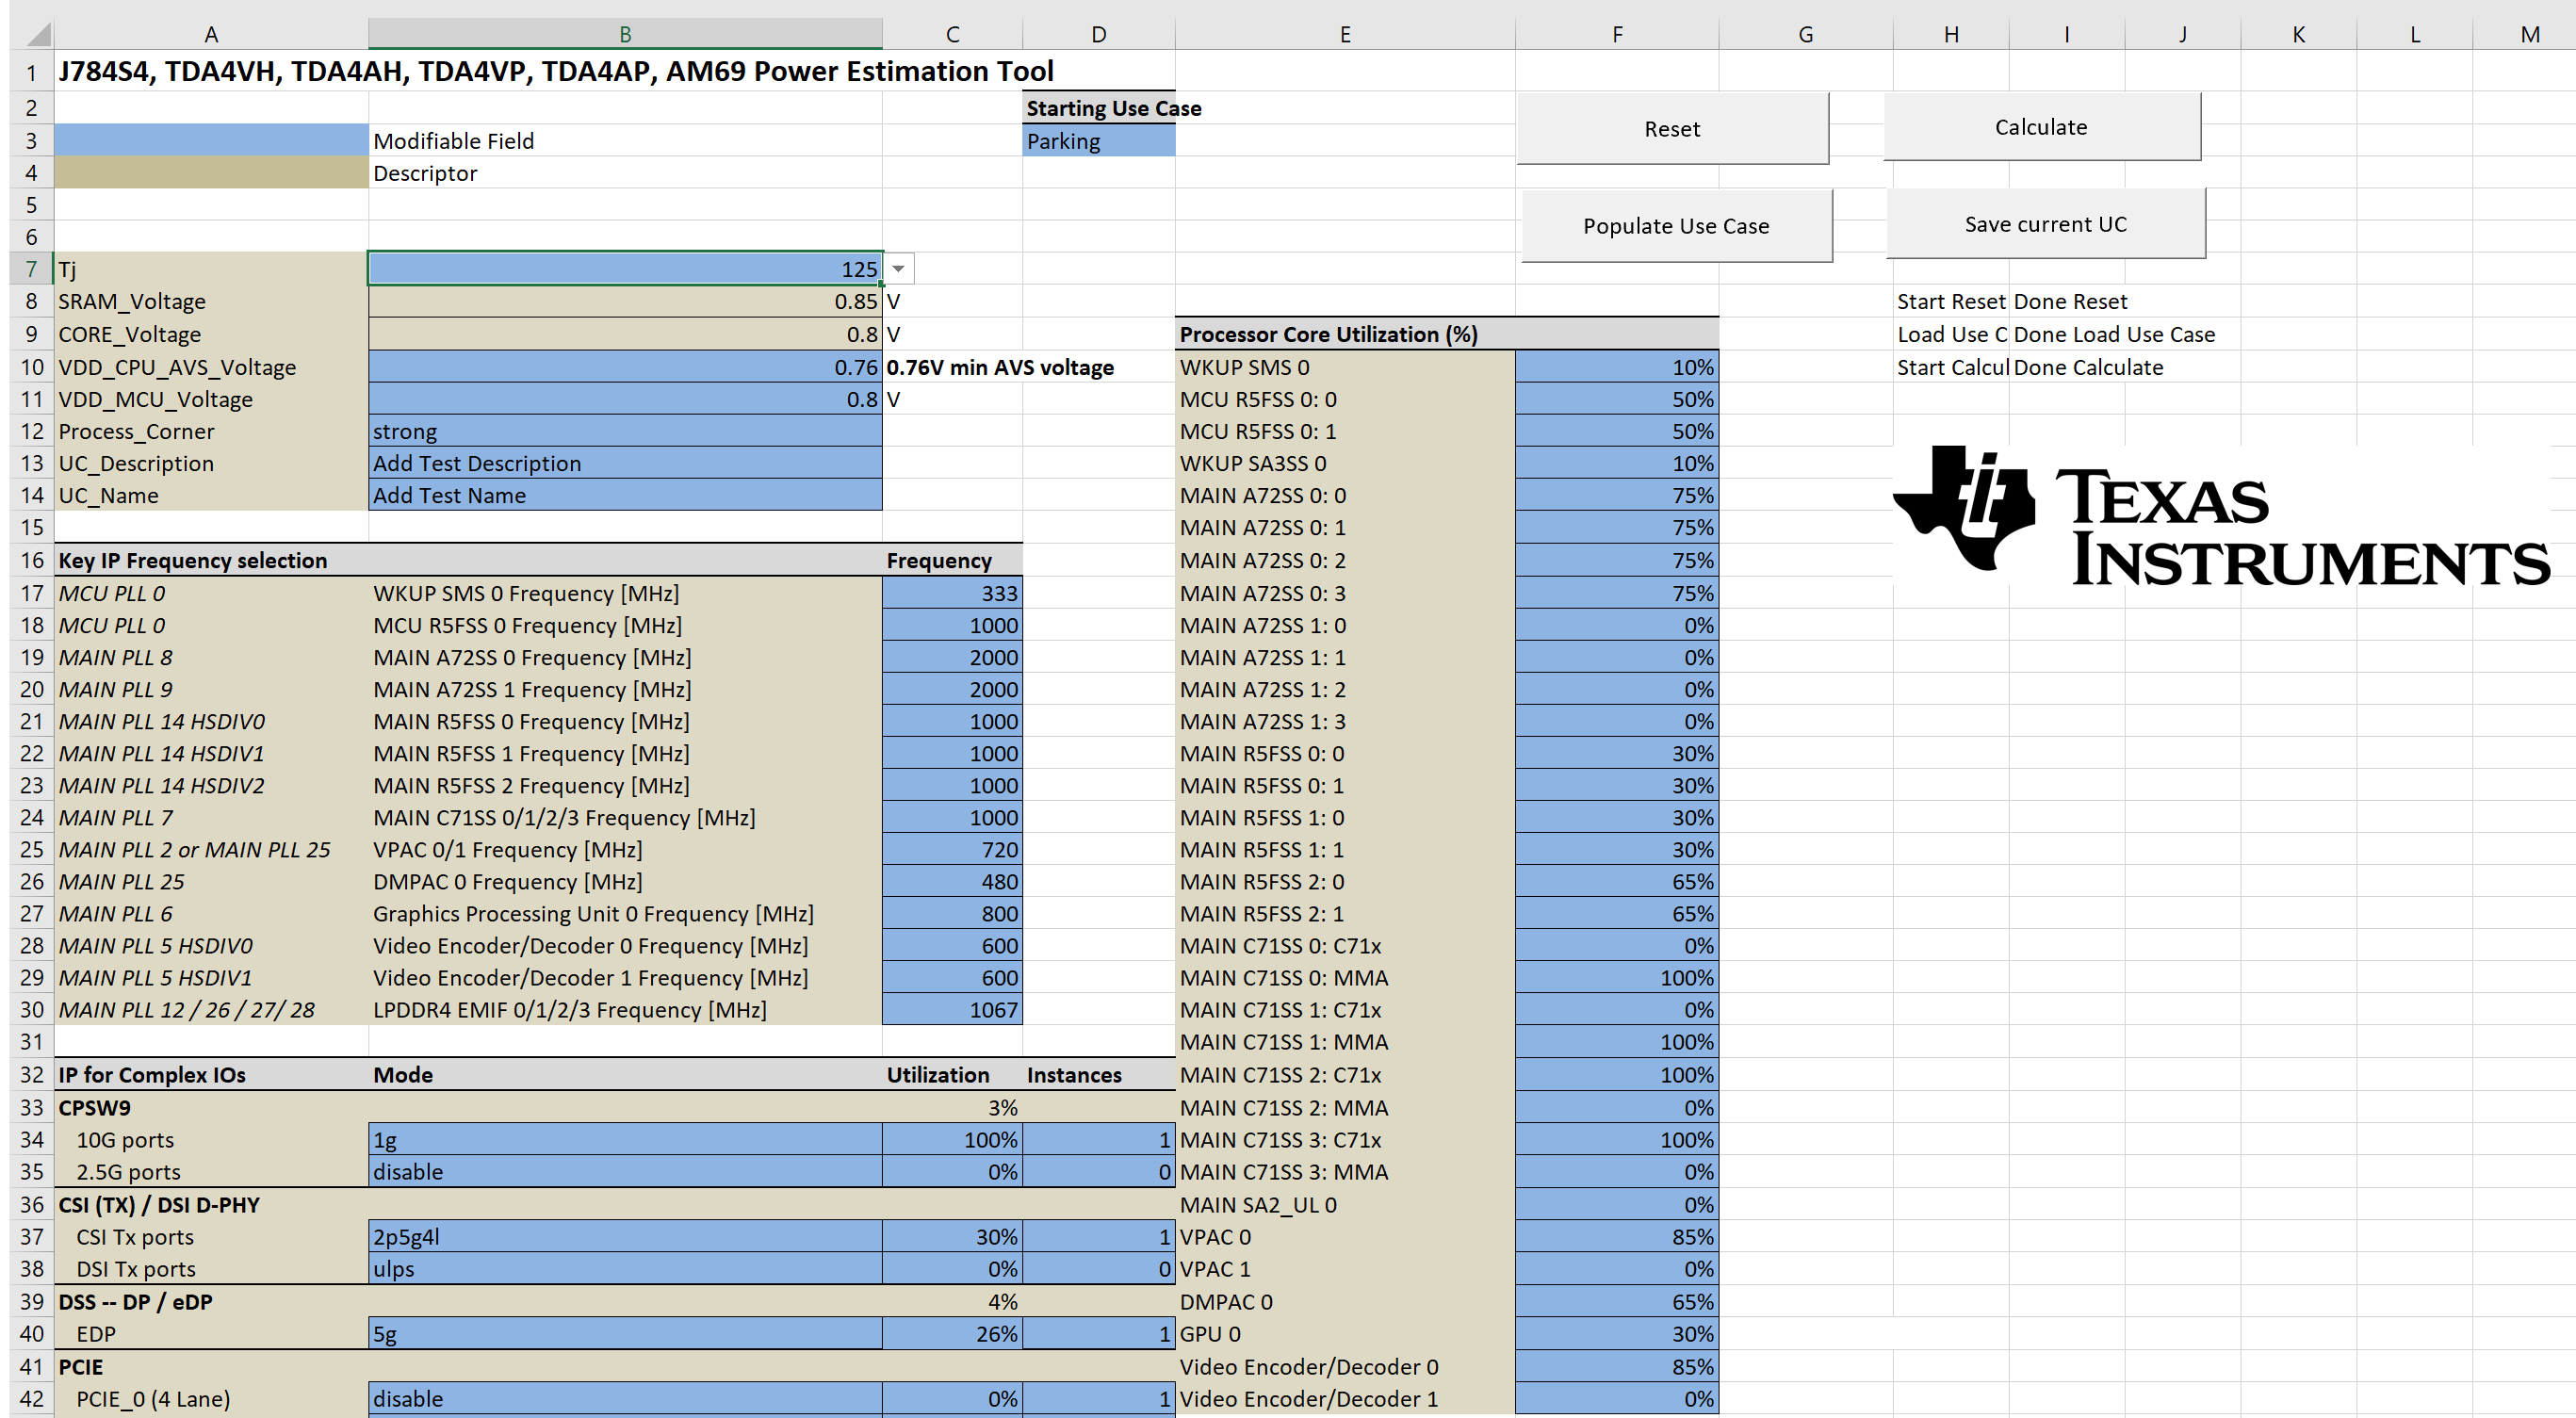This screenshot has width=2576, height=1418.
Task: Select the VDD_MCU_Voltage value 0.8
Action: point(625,399)
